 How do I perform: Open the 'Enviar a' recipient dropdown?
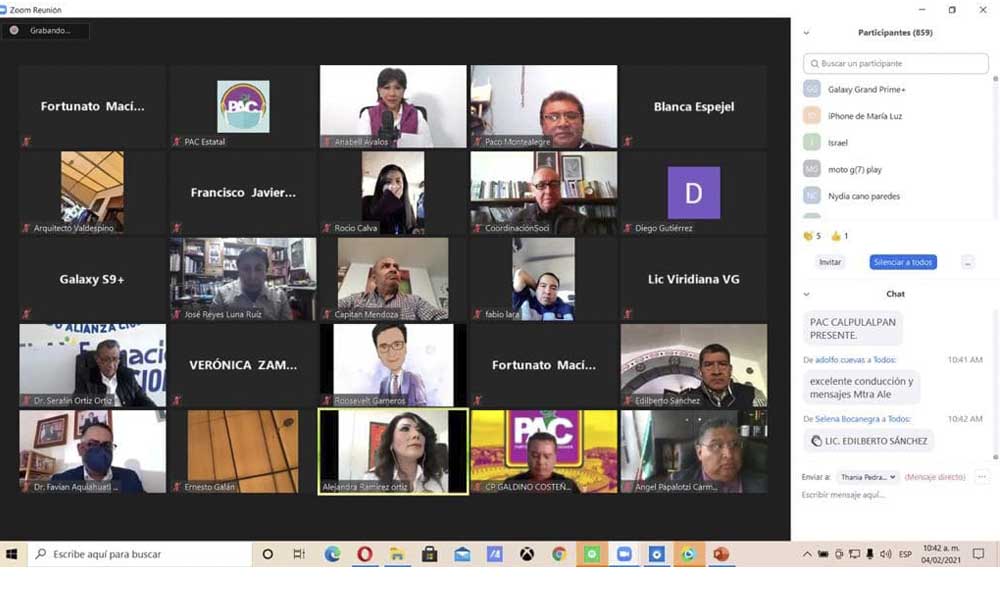click(868, 477)
